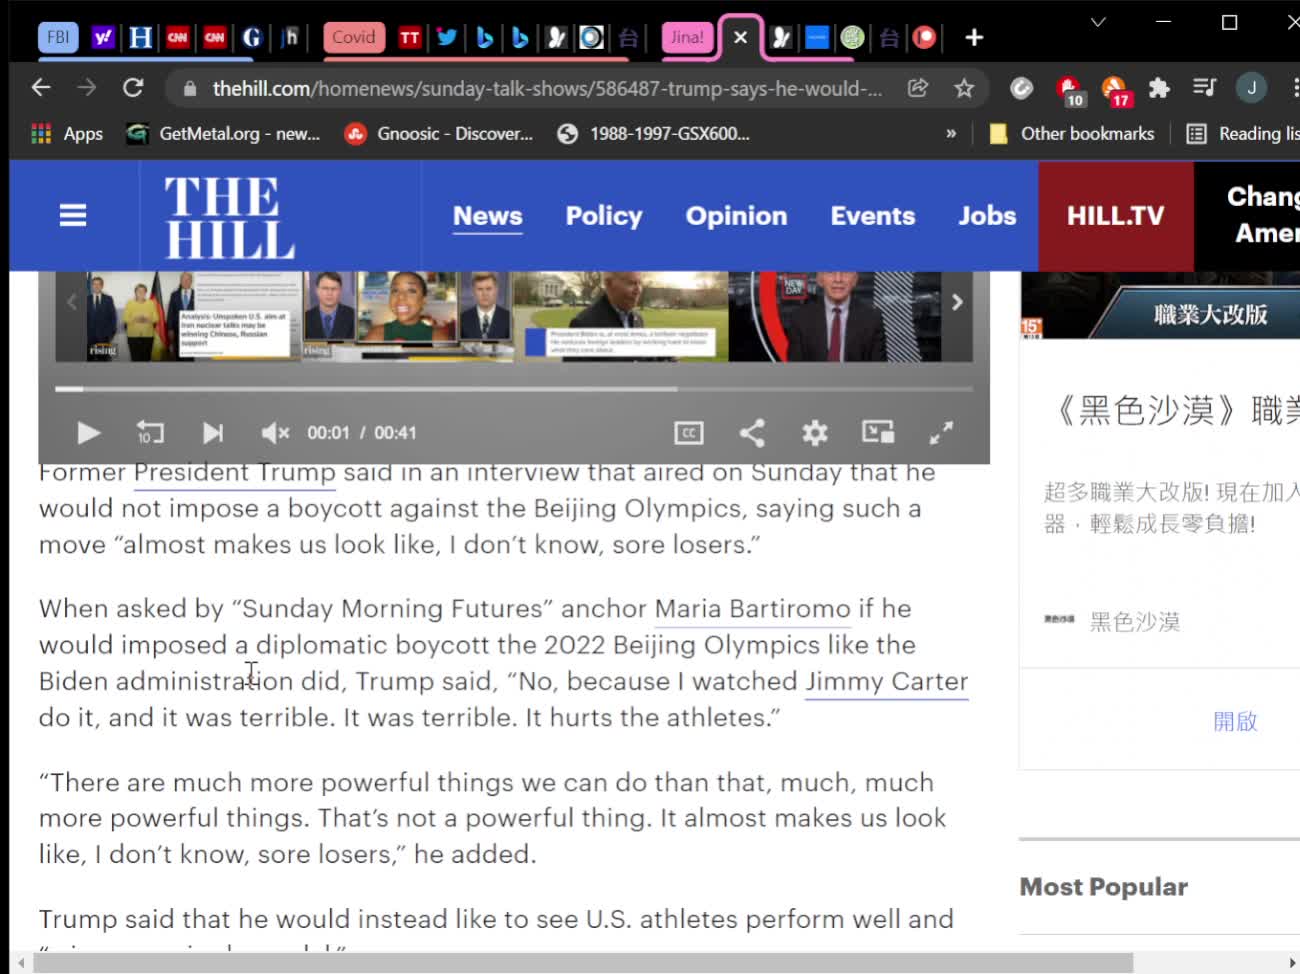Open a new browser tab
Viewport: 1300px width, 974px height.
coord(974,38)
